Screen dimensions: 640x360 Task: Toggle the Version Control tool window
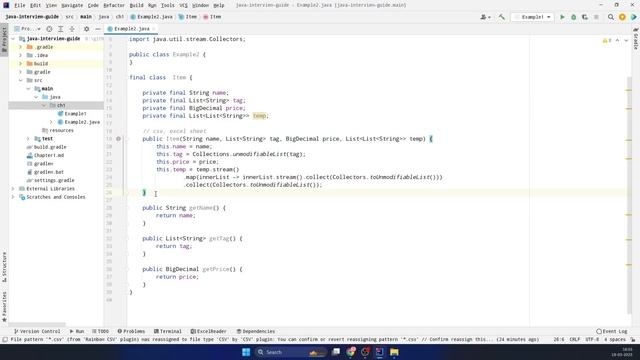(37, 331)
